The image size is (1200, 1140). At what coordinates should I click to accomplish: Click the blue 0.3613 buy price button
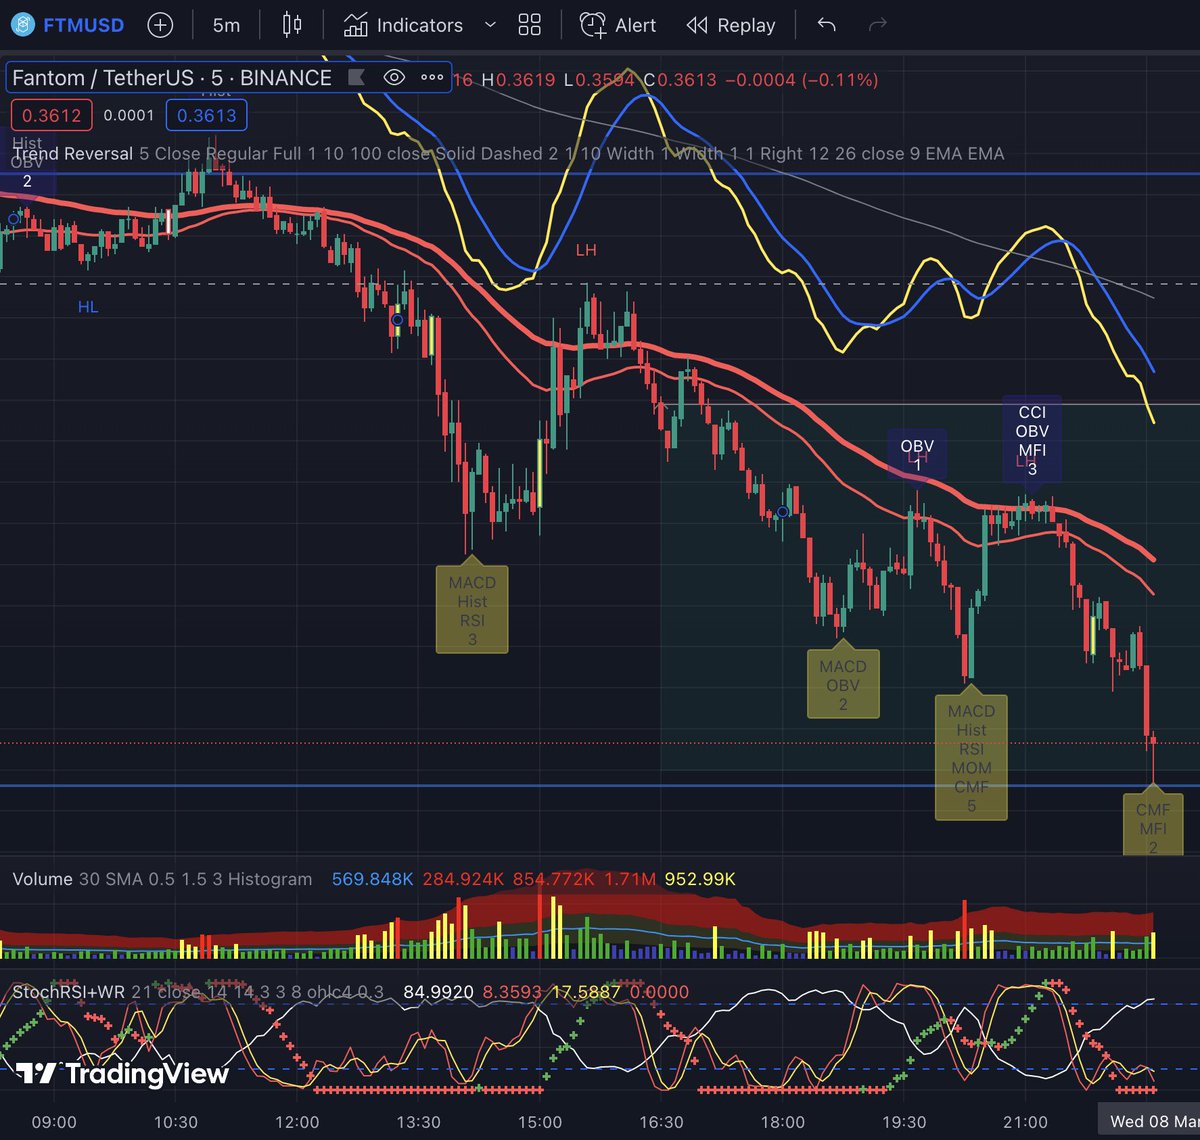point(206,115)
